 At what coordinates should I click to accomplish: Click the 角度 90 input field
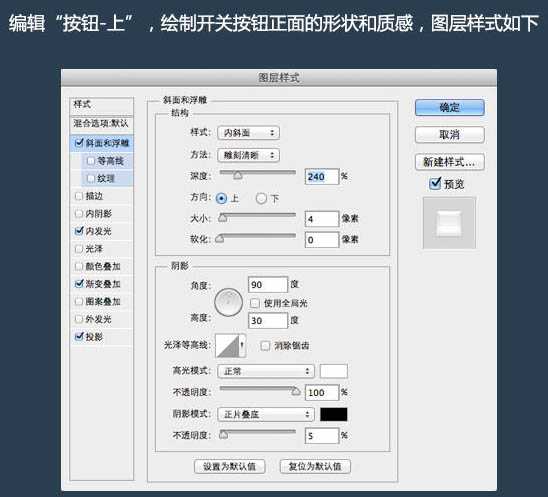tap(268, 285)
